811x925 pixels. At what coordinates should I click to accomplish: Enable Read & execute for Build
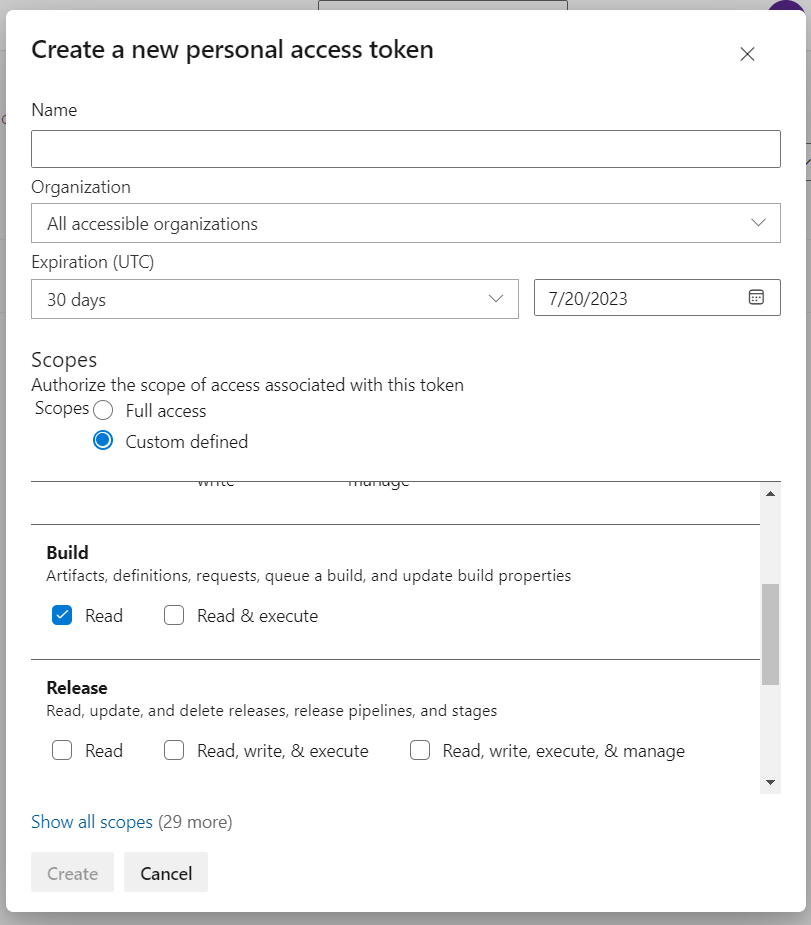pos(174,615)
